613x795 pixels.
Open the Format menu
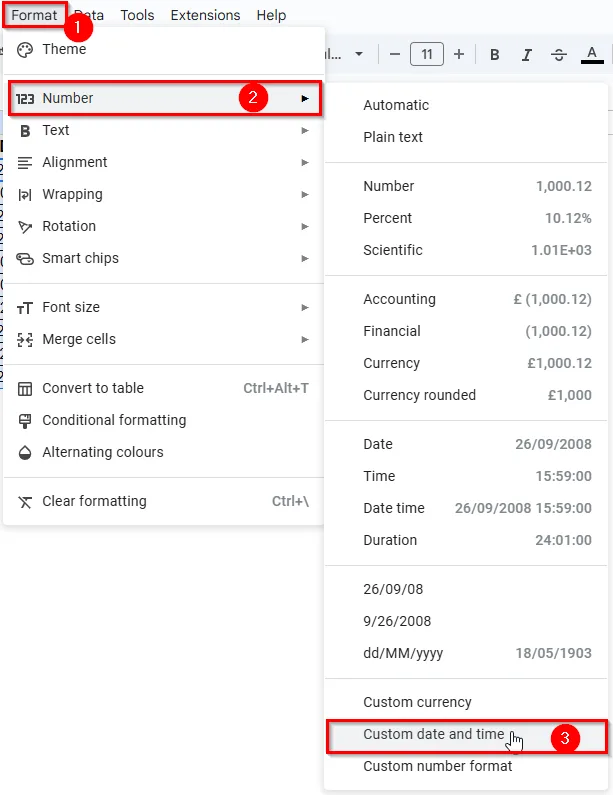34,15
